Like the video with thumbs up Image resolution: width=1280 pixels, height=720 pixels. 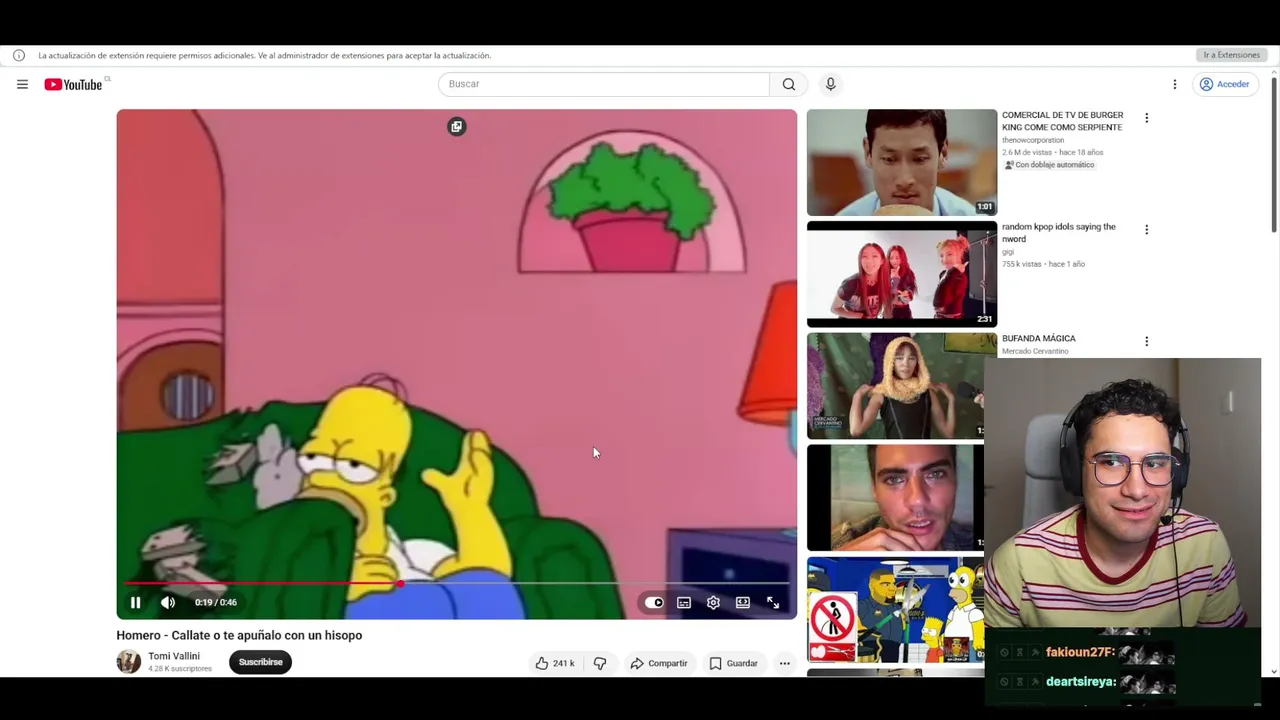coord(554,663)
